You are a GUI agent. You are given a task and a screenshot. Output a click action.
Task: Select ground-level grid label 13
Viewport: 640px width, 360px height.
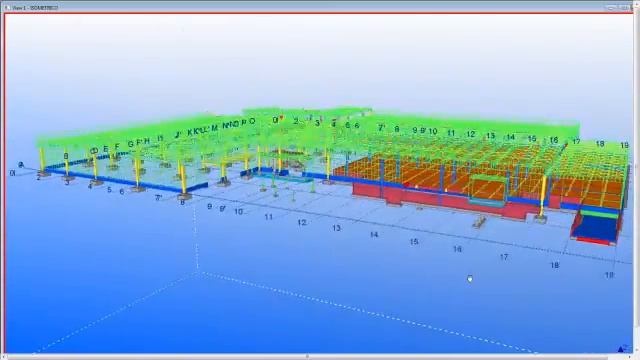(x=336, y=228)
